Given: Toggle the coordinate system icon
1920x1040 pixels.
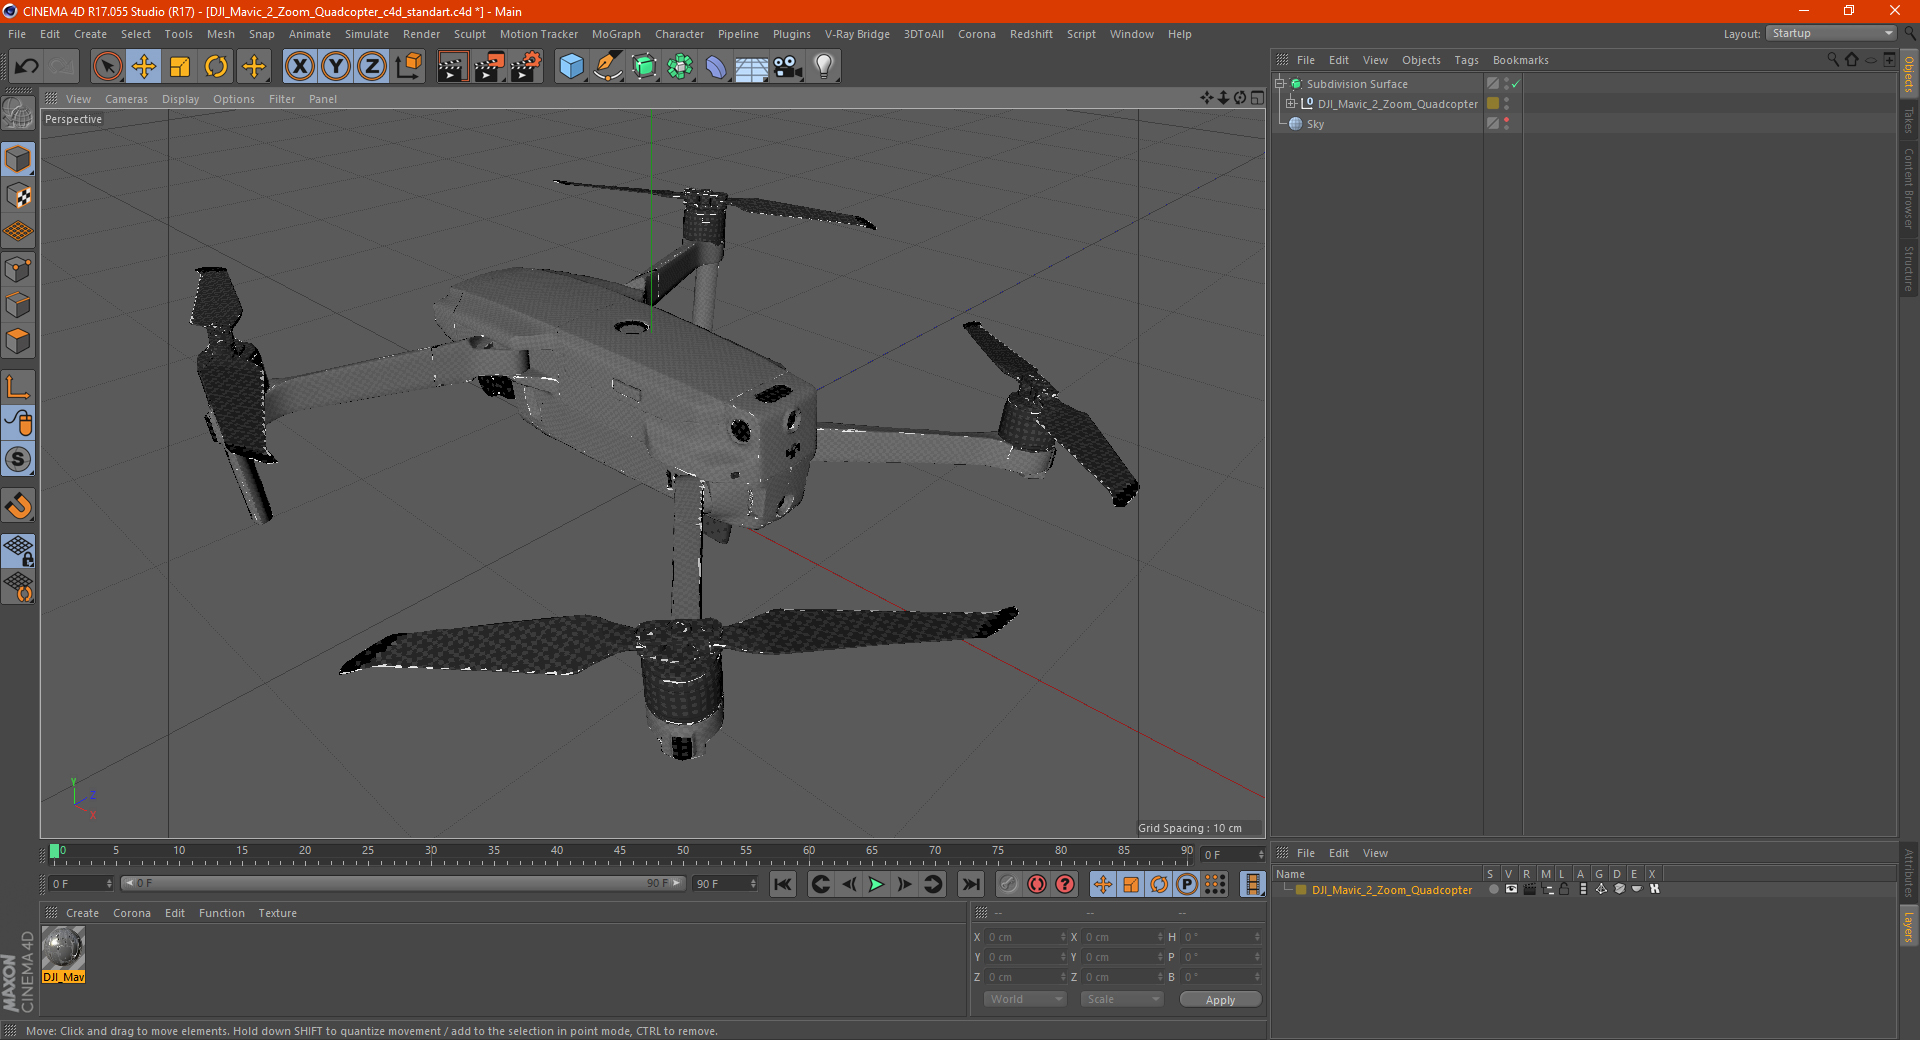Looking at the screenshot, I should point(409,67).
